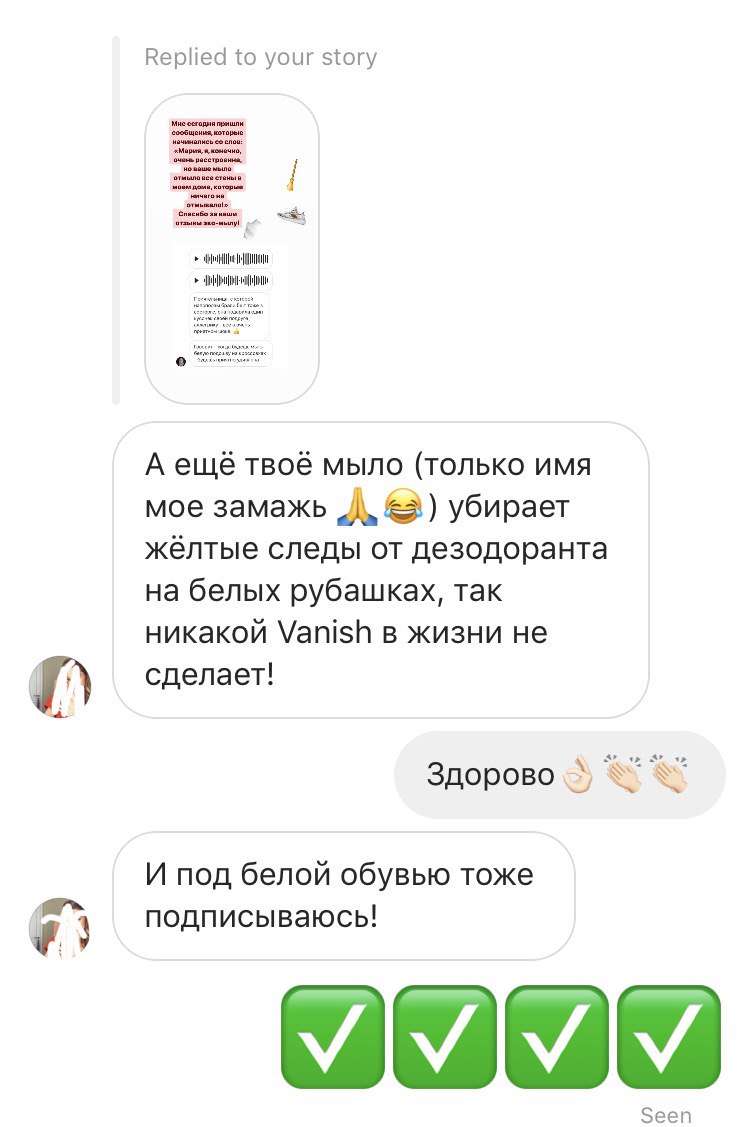Click the praying hands emoji

tap(357, 506)
